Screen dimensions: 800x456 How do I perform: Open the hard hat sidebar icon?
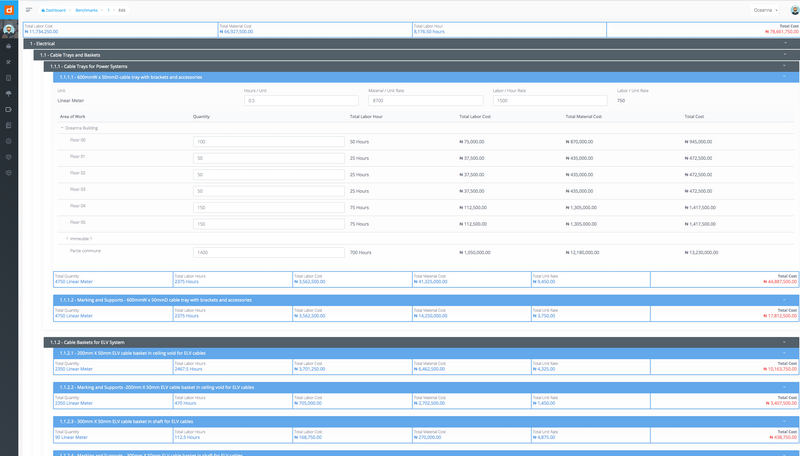(8, 46)
